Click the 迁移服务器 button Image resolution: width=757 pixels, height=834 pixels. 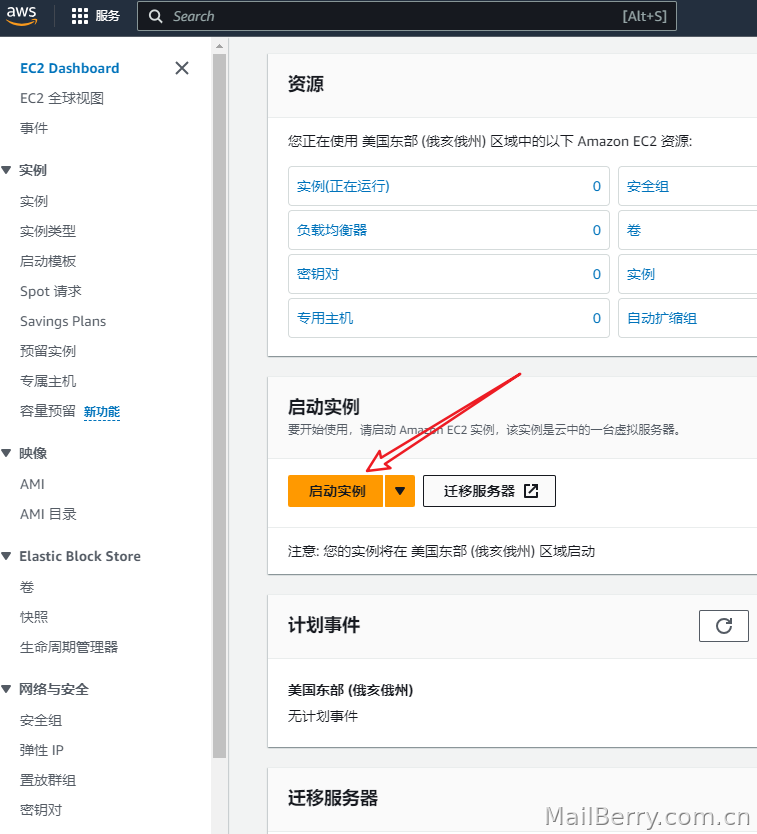pyautogui.click(x=489, y=491)
